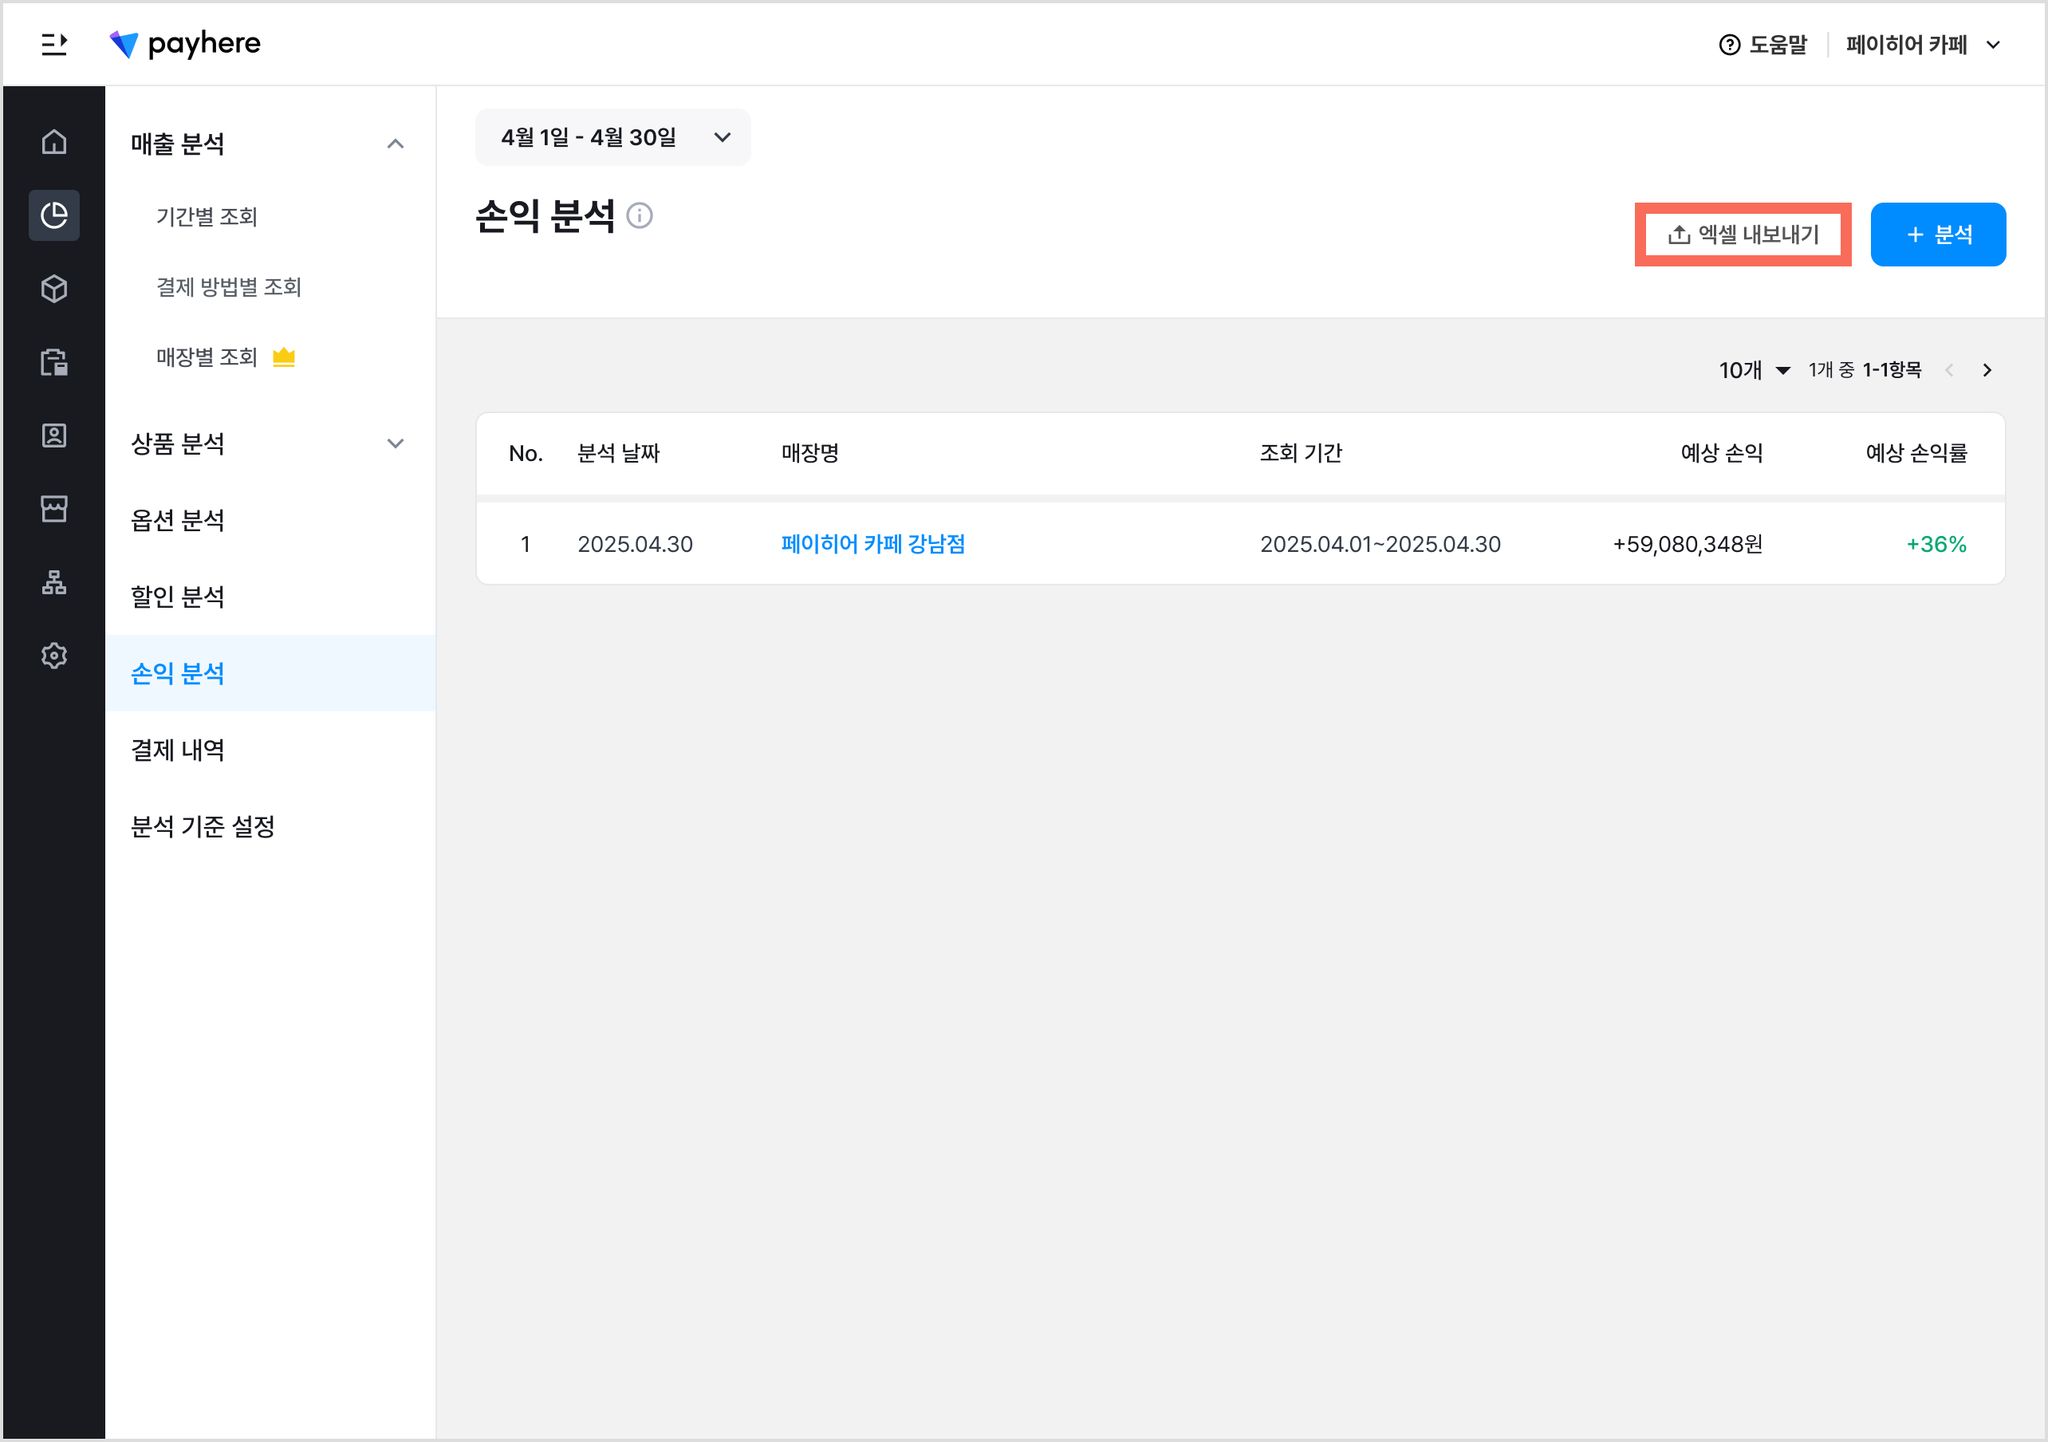The height and width of the screenshot is (1442, 2048).
Task: Open the cube product icon
Action: coord(54,289)
